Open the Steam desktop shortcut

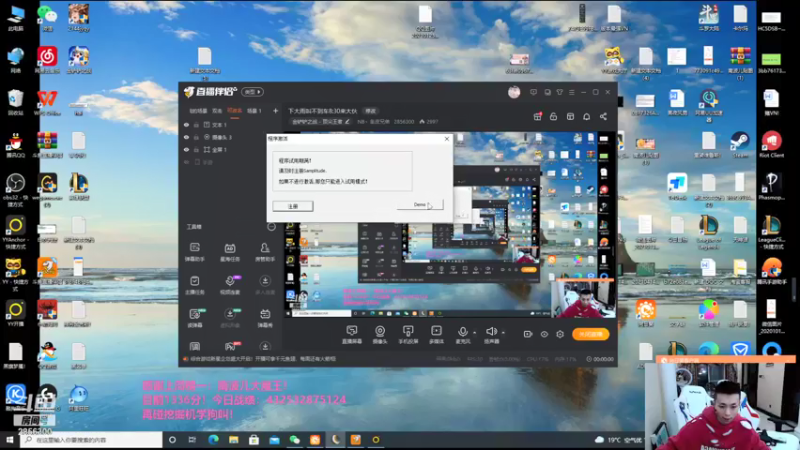[x=740, y=145]
